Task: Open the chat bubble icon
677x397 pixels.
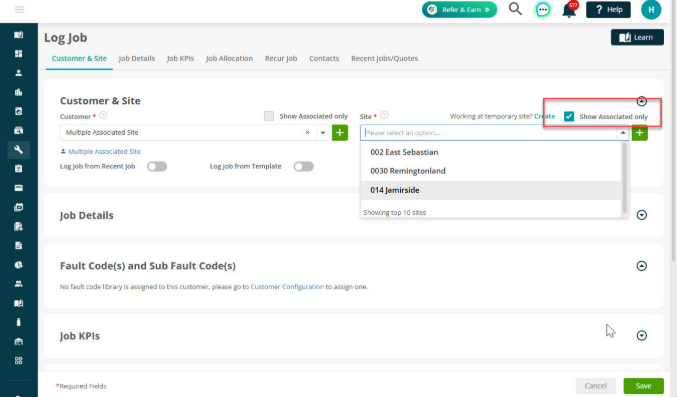Action: click(542, 10)
